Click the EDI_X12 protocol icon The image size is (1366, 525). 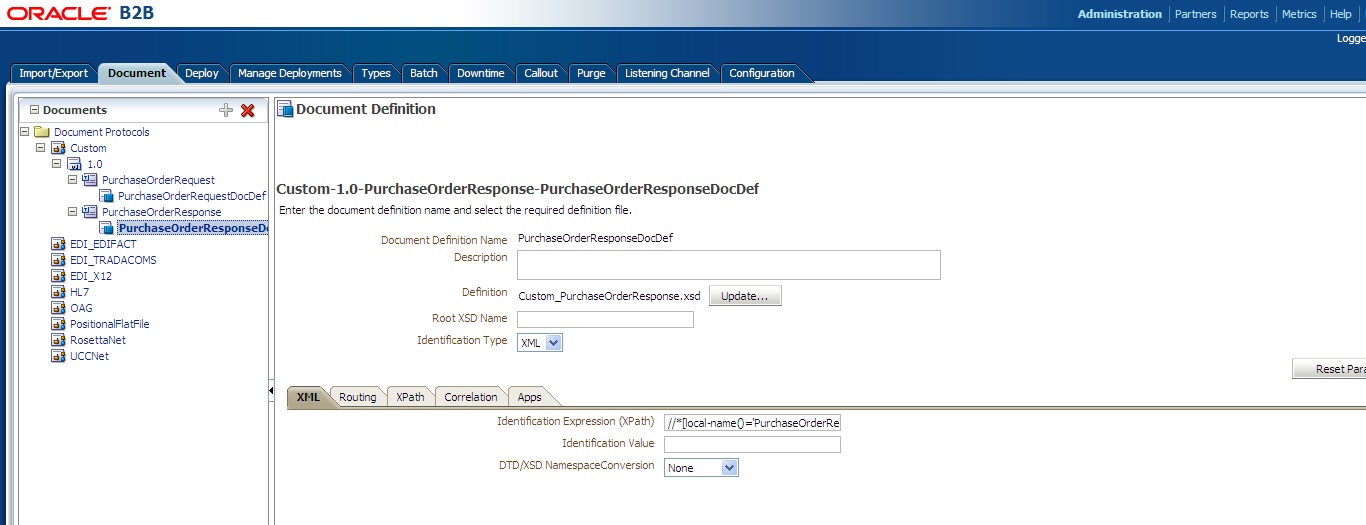(x=57, y=276)
